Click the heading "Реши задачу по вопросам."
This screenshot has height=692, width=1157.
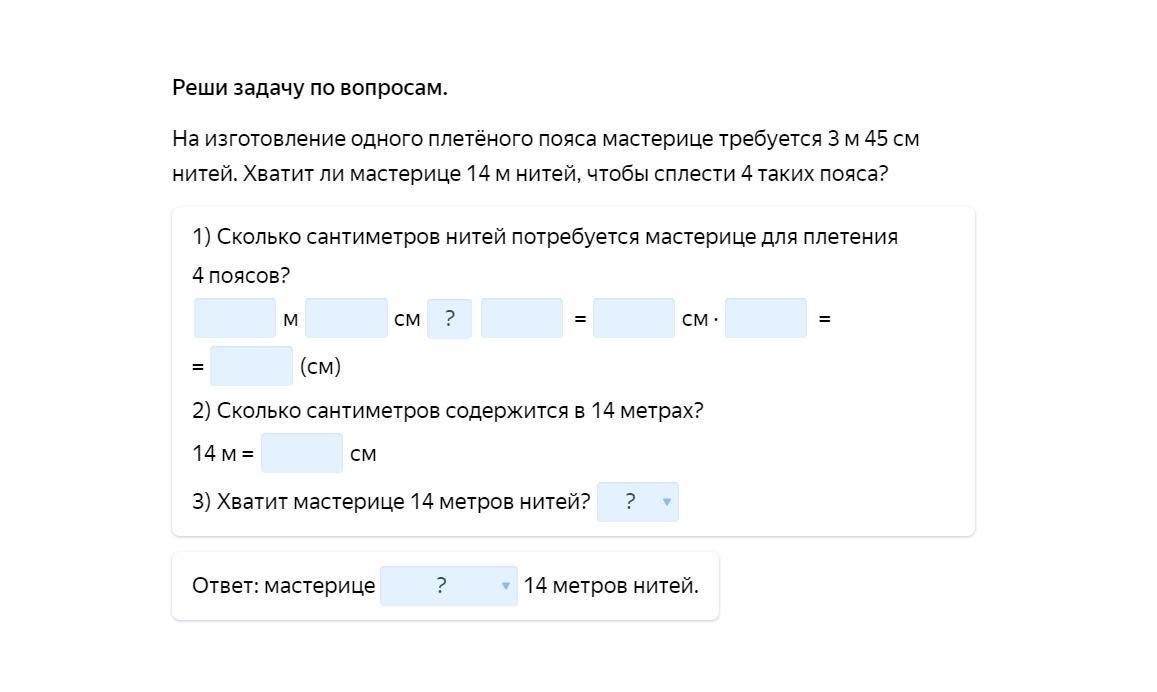(310, 88)
